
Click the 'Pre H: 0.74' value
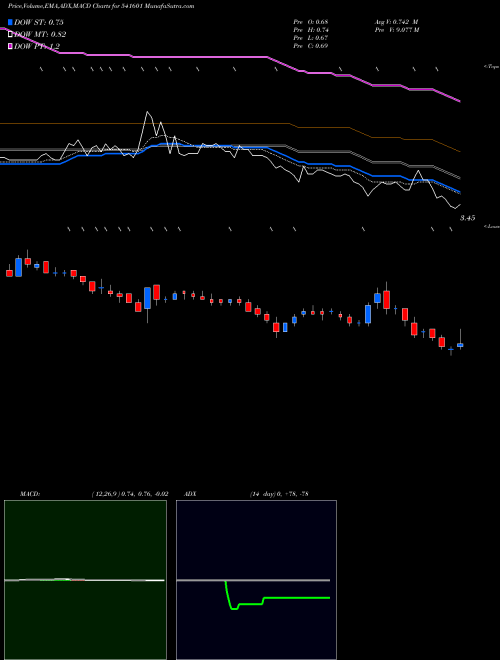click(x=311, y=30)
